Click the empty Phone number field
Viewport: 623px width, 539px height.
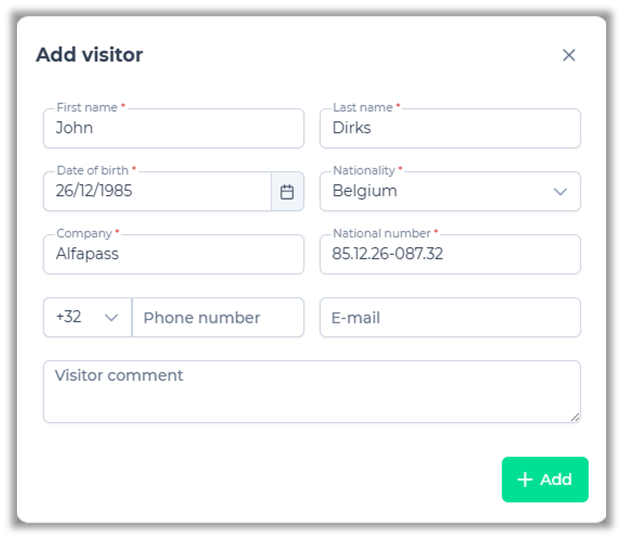(x=218, y=318)
